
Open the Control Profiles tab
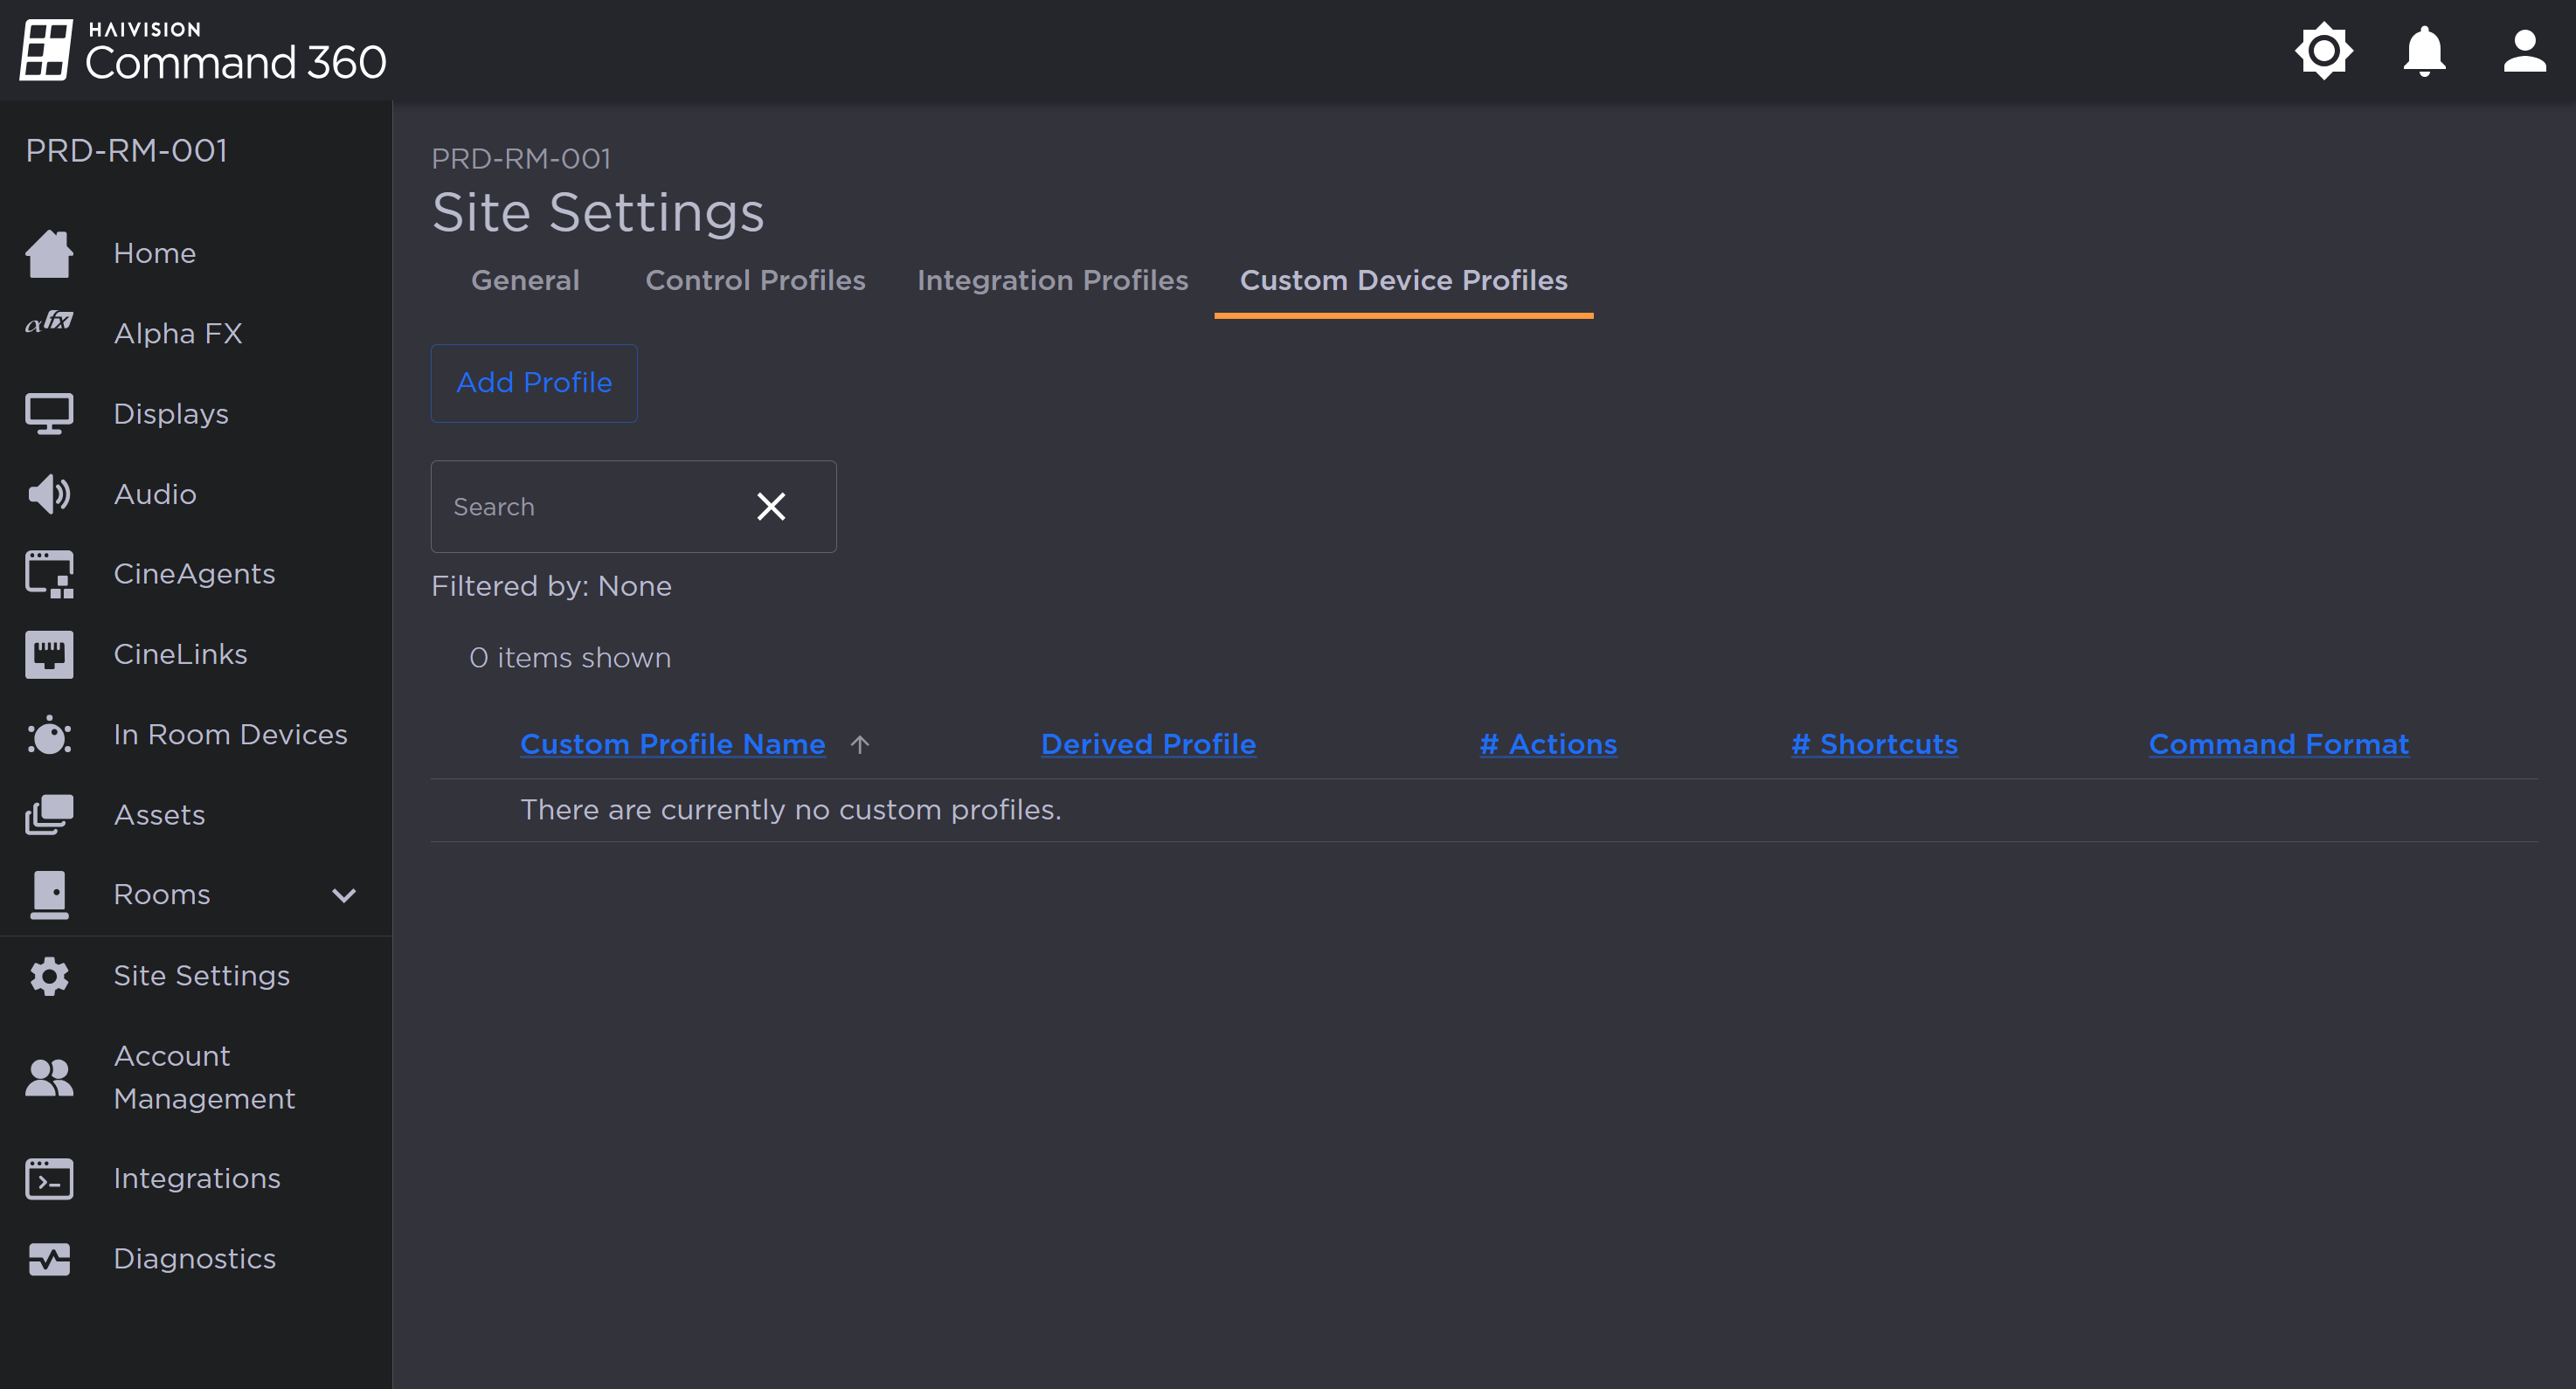[755, 280]
